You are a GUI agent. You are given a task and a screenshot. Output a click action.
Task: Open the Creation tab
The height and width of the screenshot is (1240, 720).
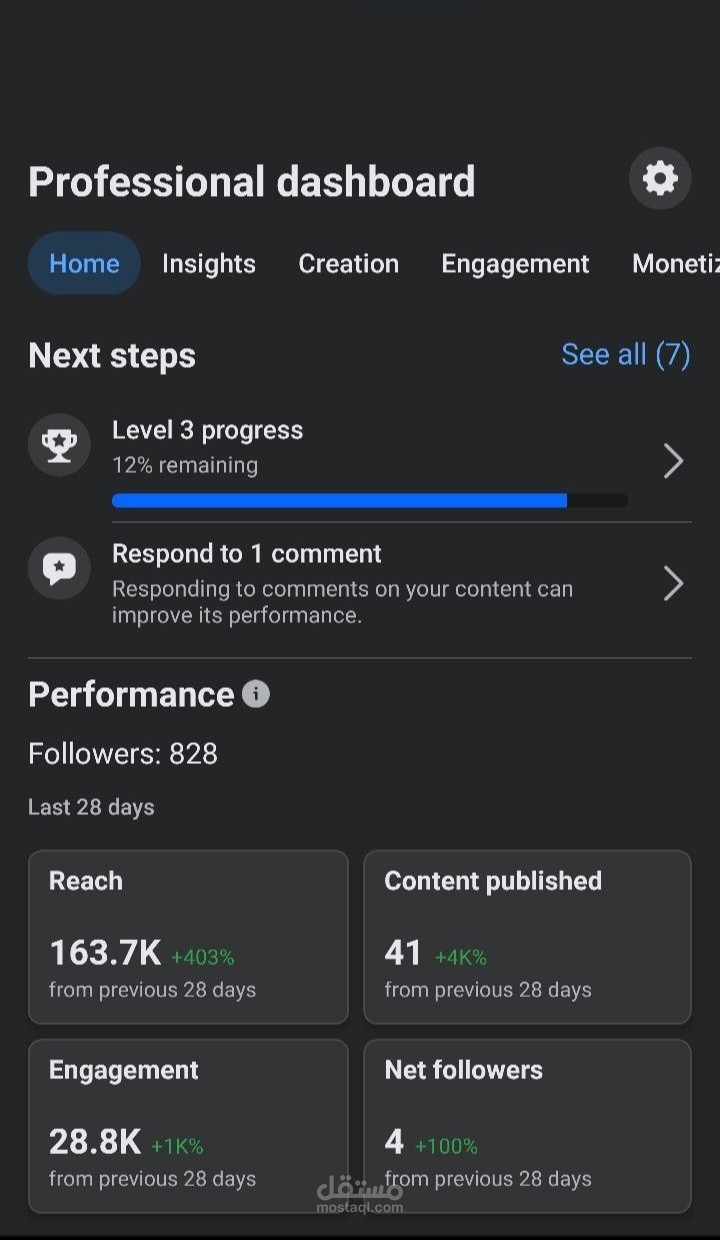tap(348, 263)
